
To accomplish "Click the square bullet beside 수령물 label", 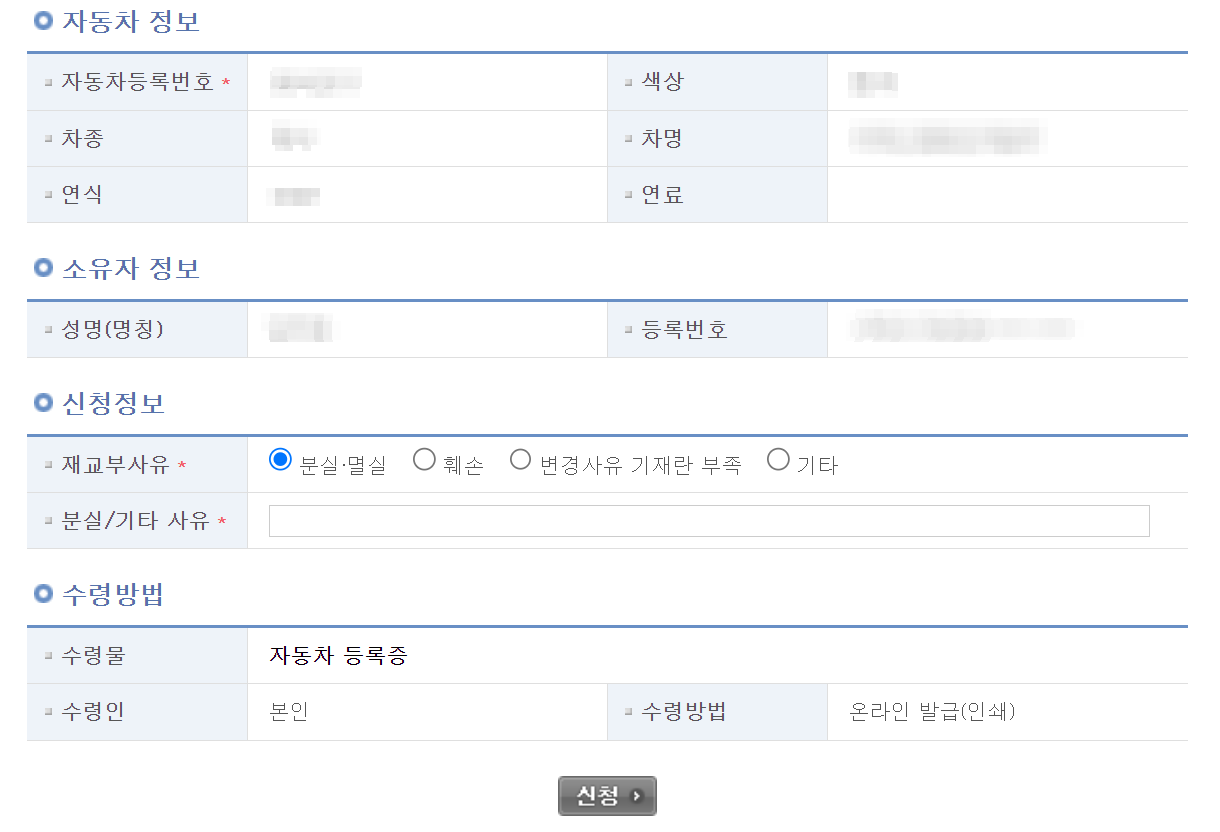I will [47, 655].
